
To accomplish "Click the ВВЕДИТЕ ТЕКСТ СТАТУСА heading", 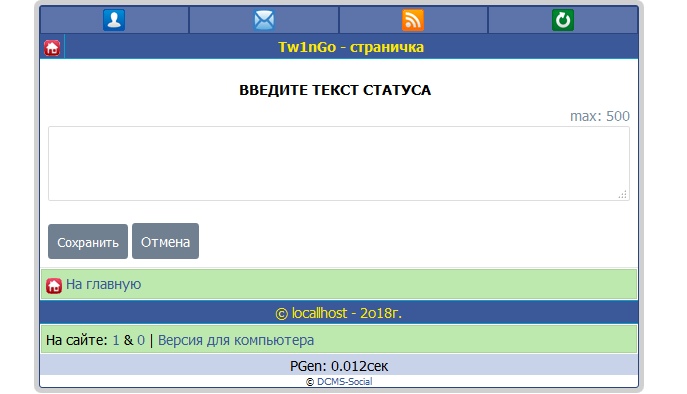I will pyautogui.click(x=335, y=90).
